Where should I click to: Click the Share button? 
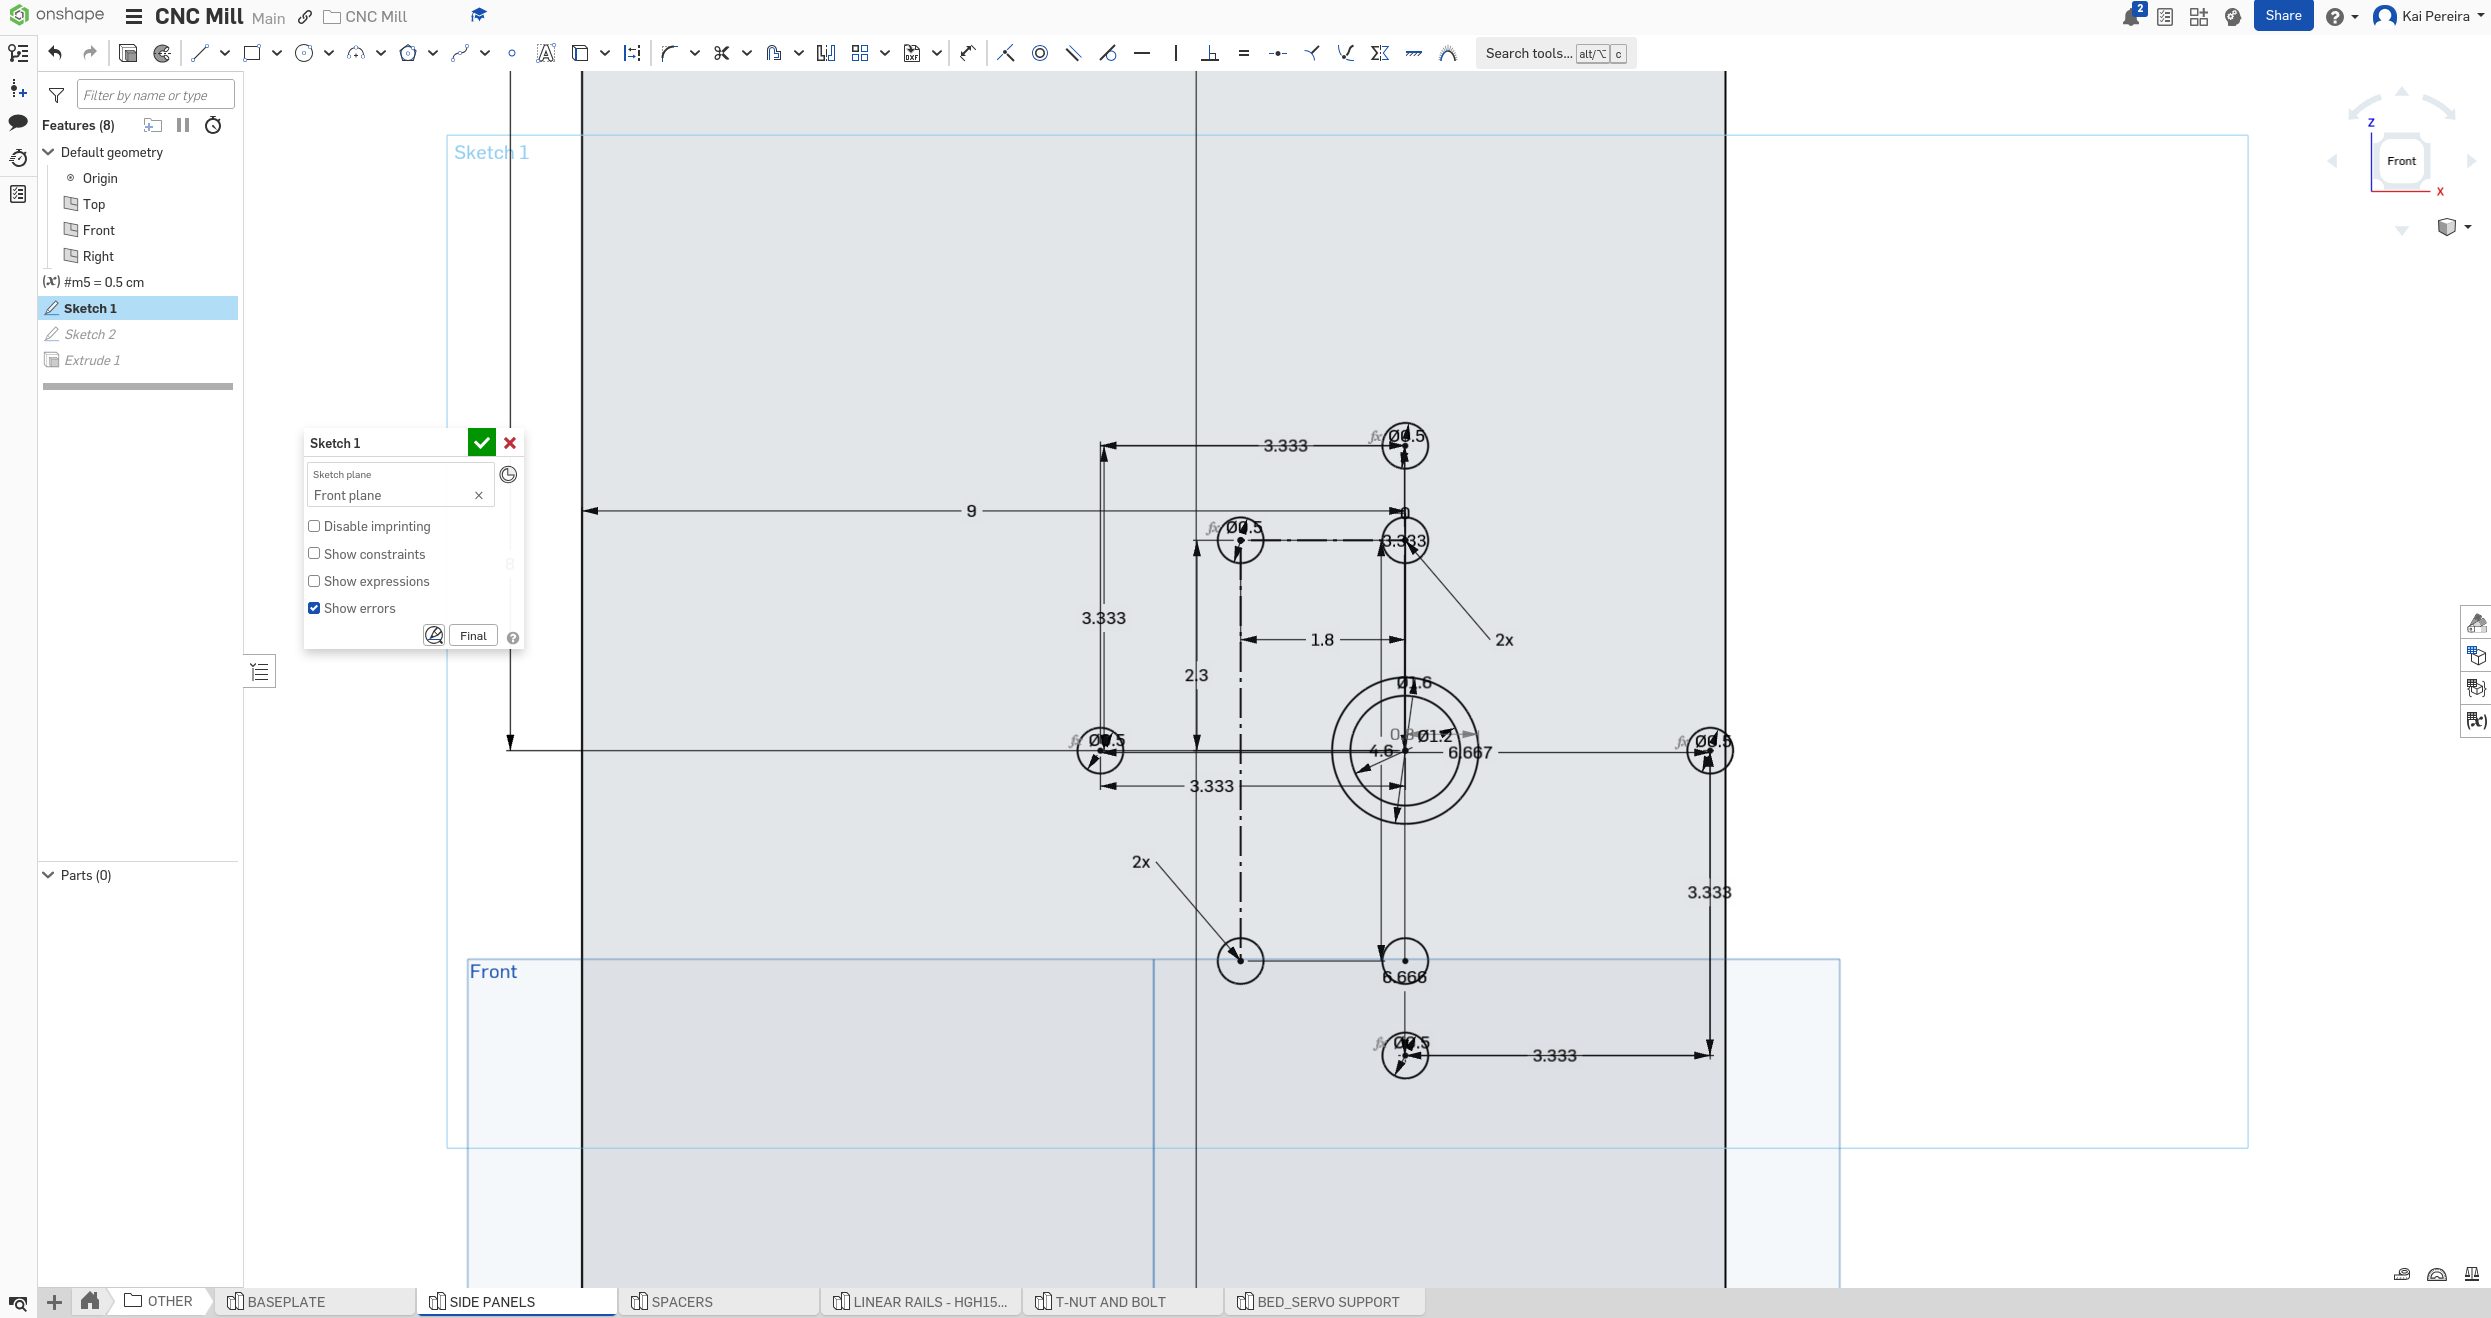2283,16
